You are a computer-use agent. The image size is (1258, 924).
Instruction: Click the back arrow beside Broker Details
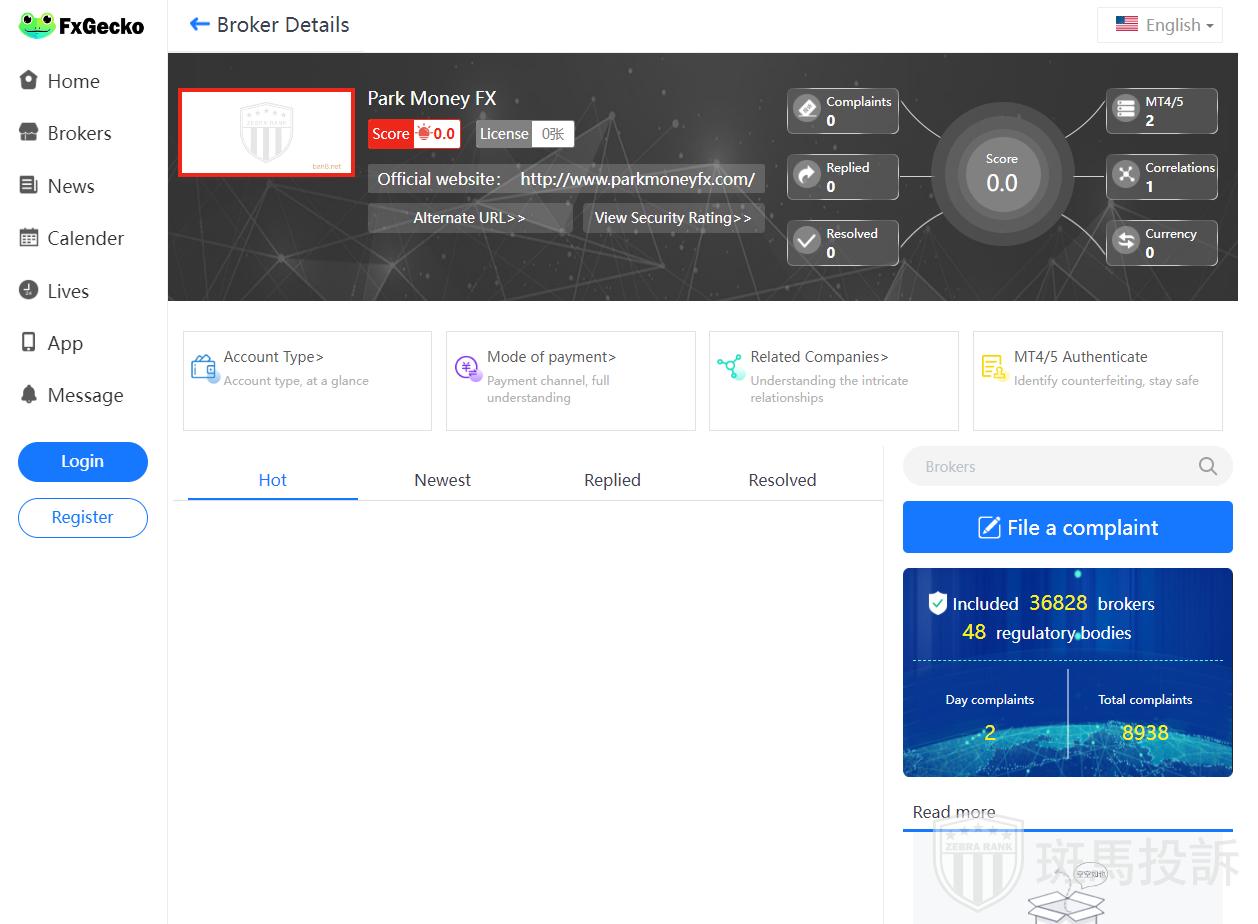pos(199,25)
